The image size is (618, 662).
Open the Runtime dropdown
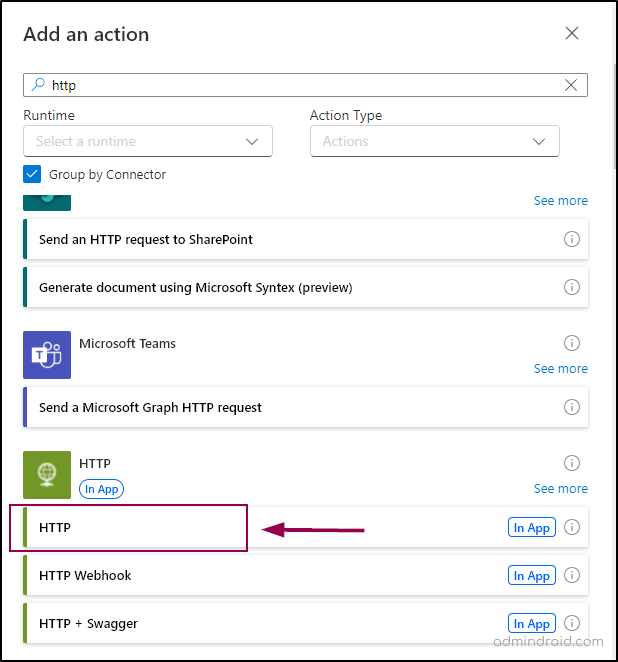pos(148,141)
